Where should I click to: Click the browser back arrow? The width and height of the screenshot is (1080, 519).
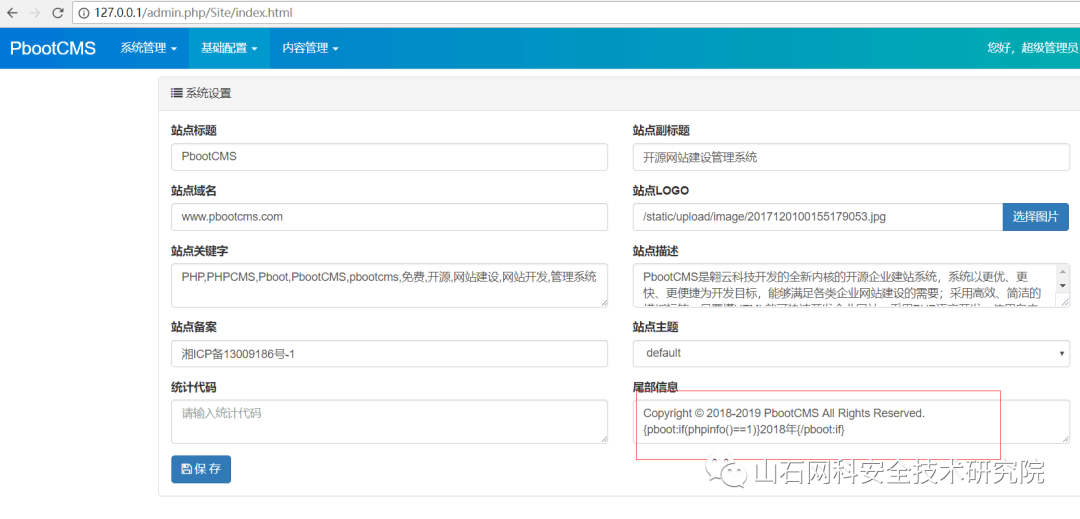[12, 12]
